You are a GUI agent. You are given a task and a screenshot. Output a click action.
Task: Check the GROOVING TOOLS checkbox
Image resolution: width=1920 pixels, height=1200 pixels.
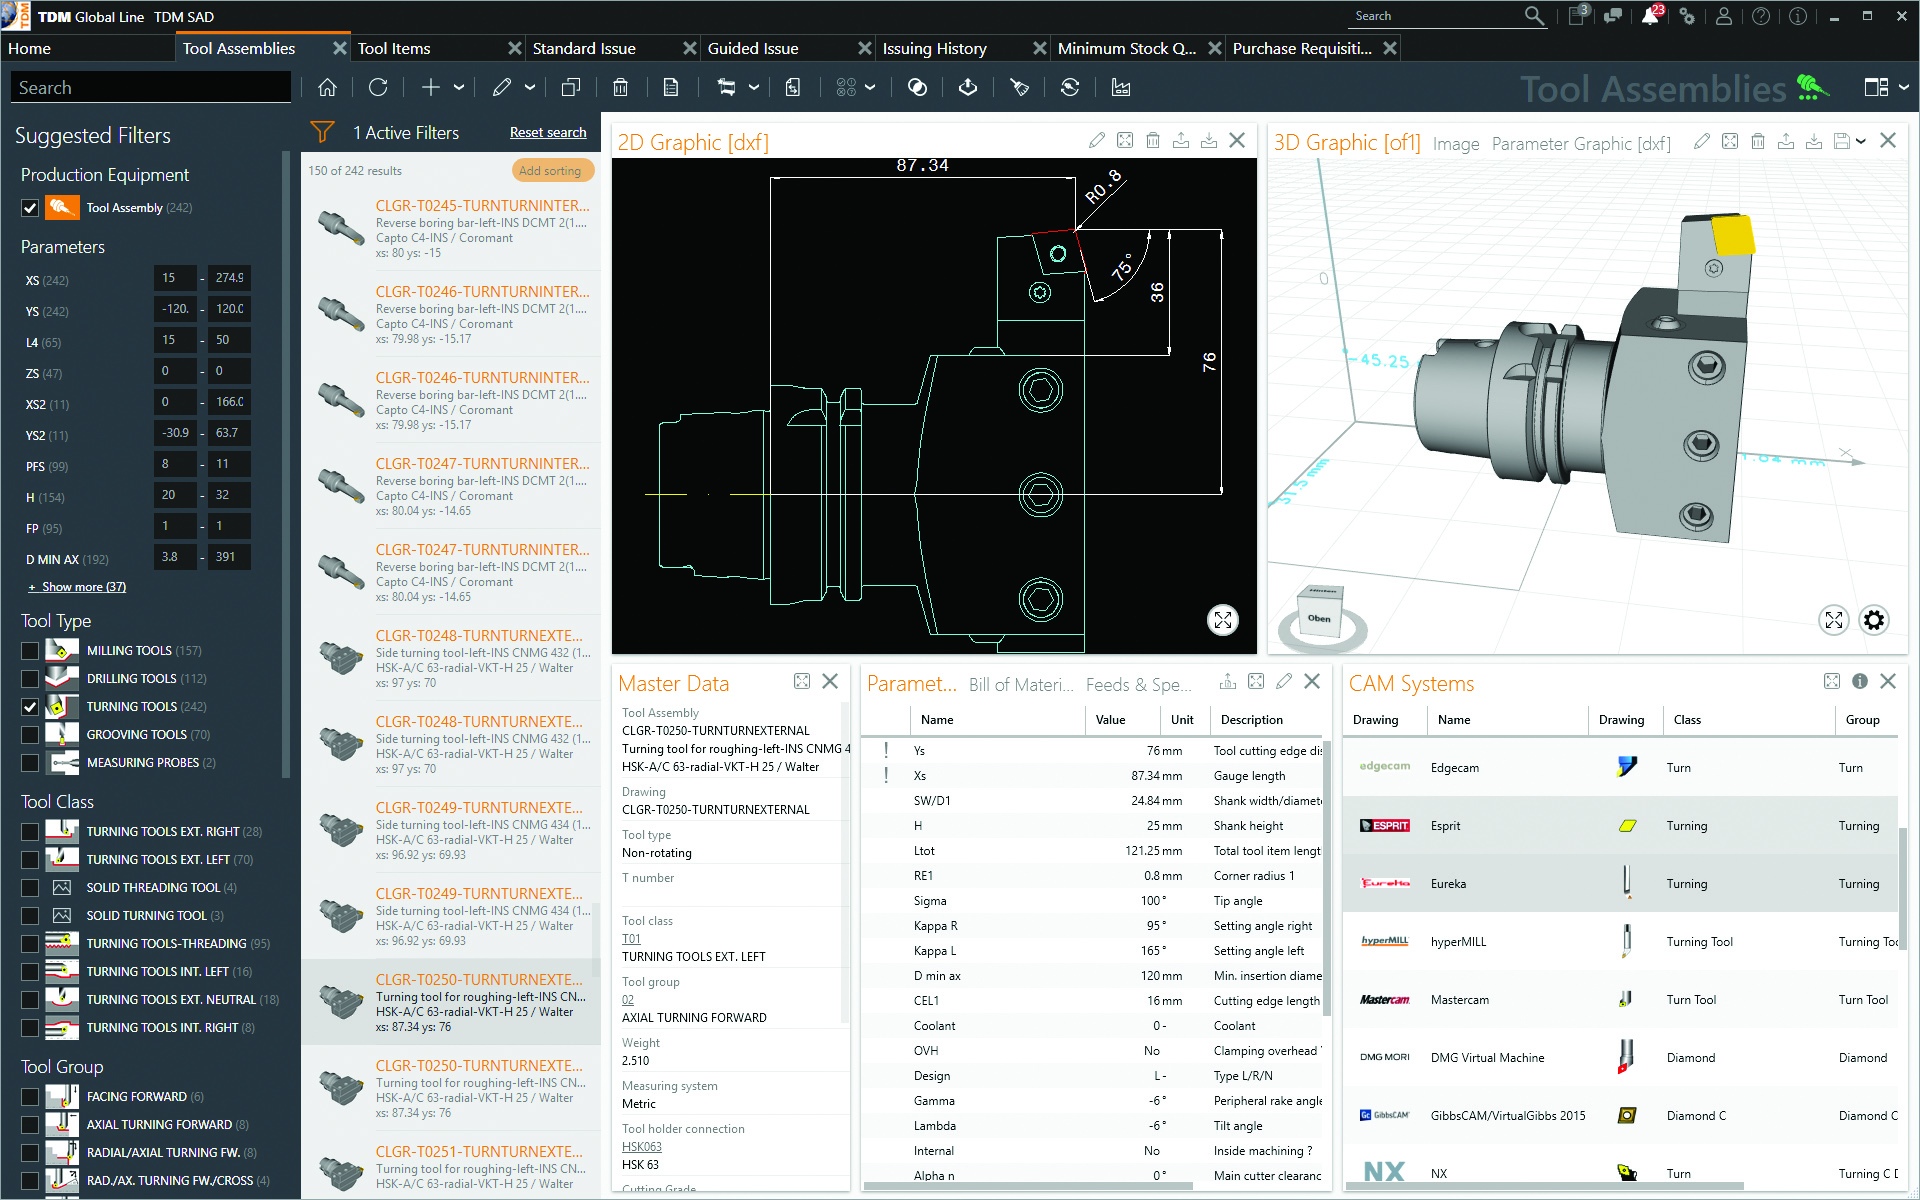click(x=30, y=735)
